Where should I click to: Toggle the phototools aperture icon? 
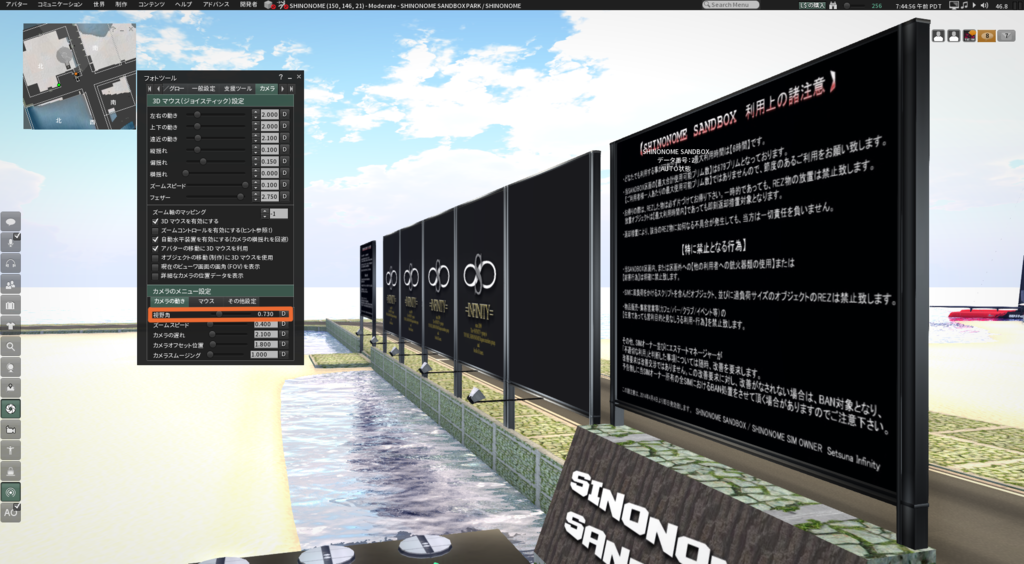point(10,409)
